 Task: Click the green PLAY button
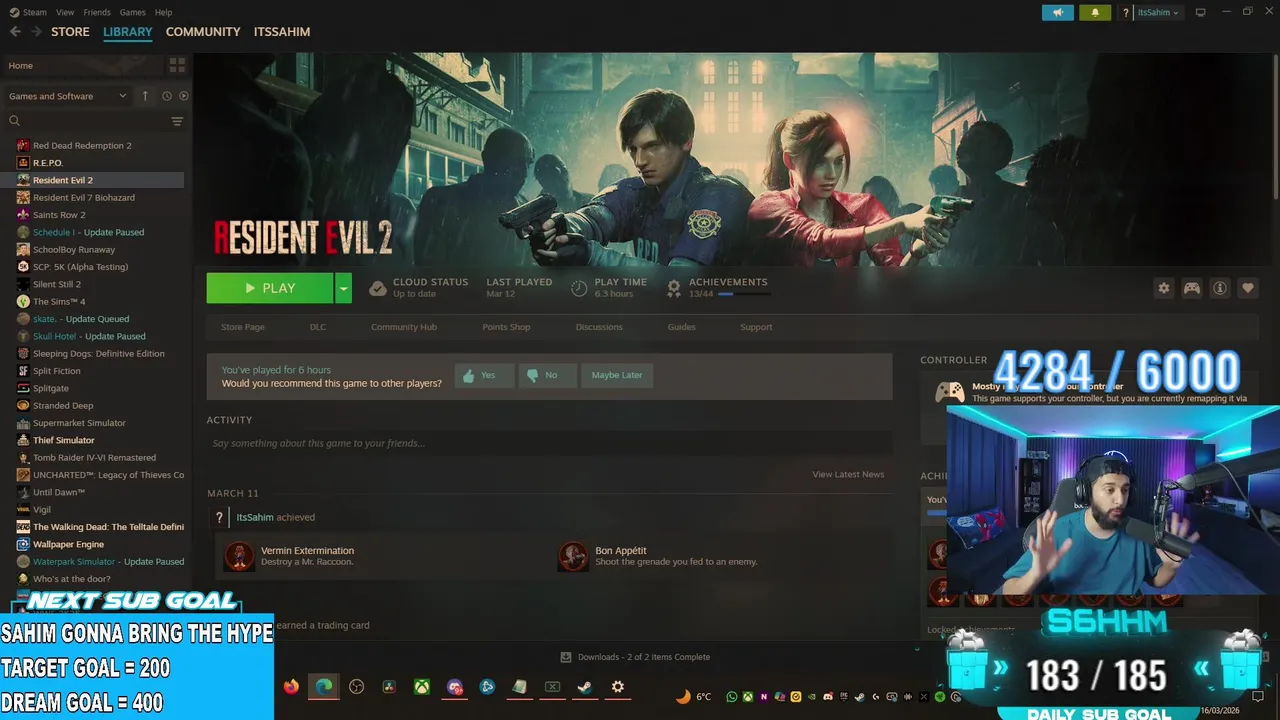(x=270, y=288)
